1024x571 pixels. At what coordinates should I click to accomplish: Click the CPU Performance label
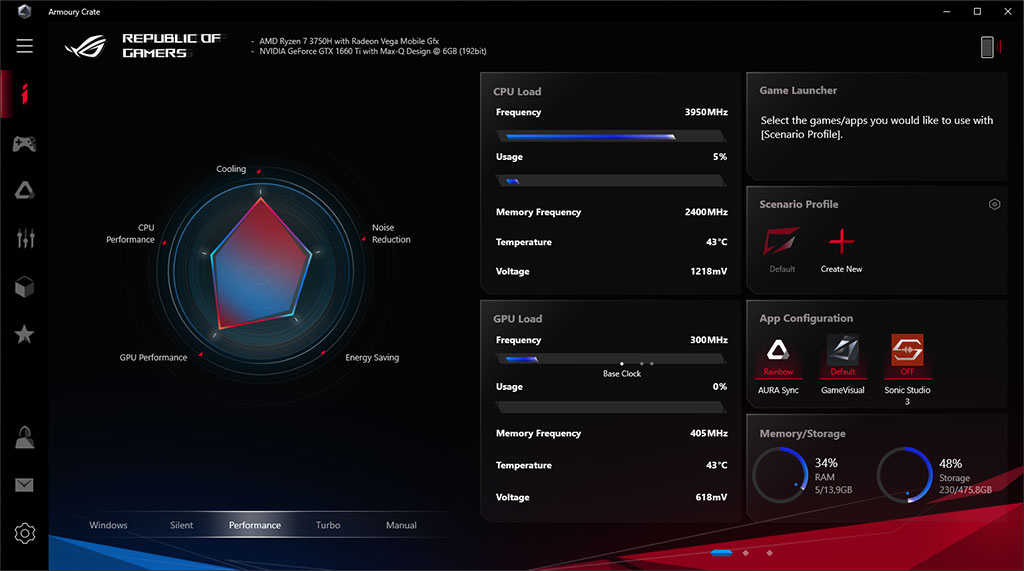point(131,233)
